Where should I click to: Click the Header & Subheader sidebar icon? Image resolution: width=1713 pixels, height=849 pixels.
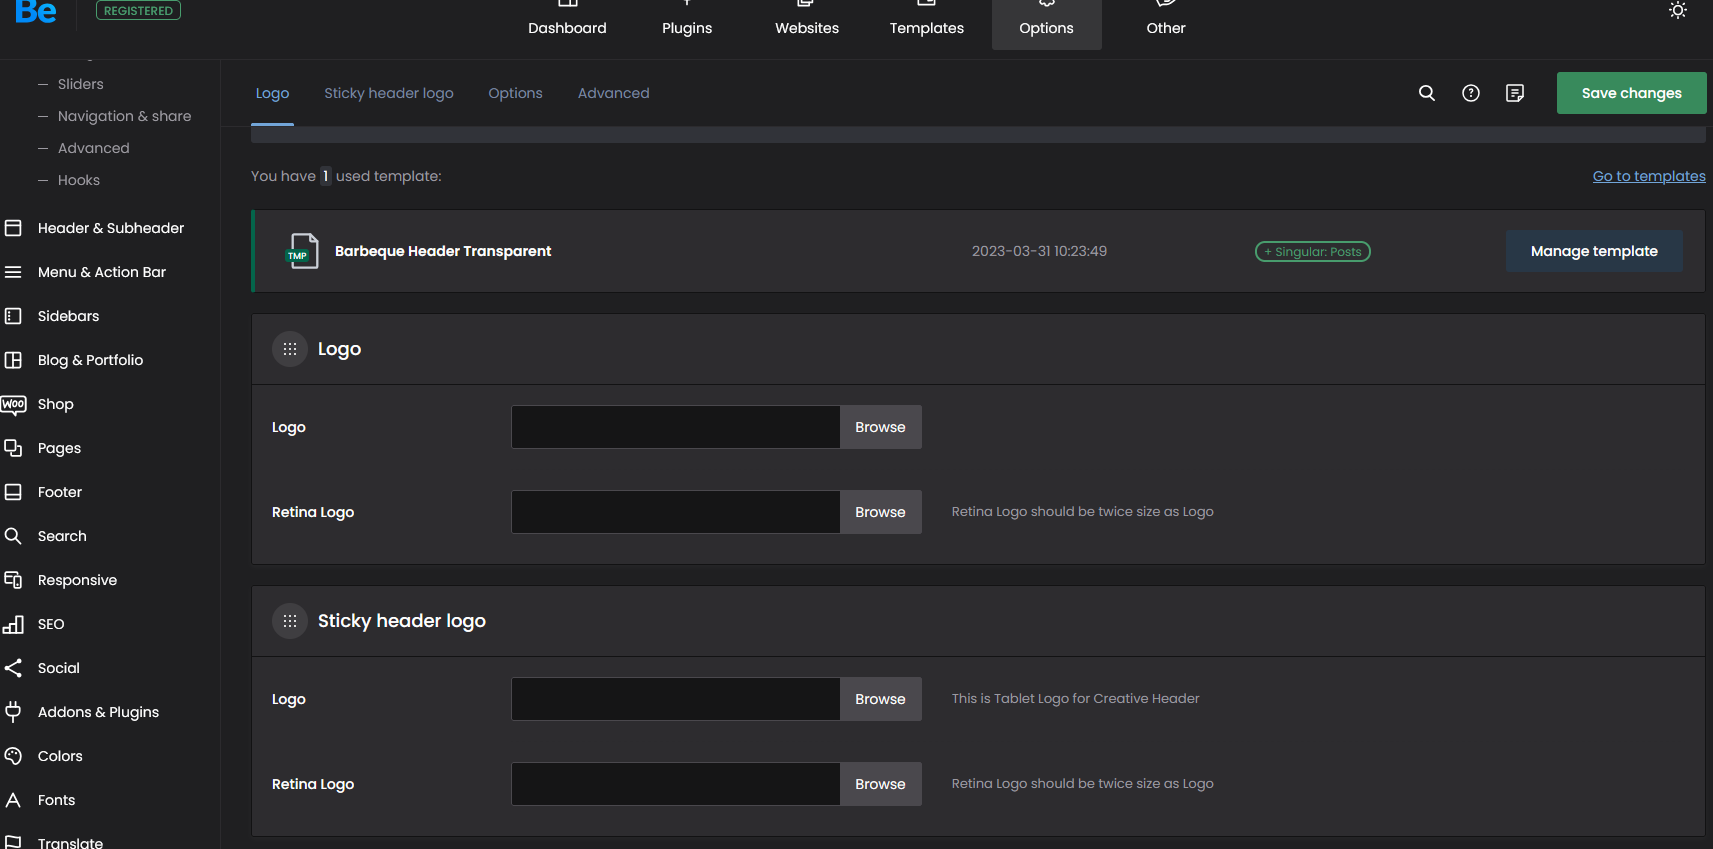(13, 228)
